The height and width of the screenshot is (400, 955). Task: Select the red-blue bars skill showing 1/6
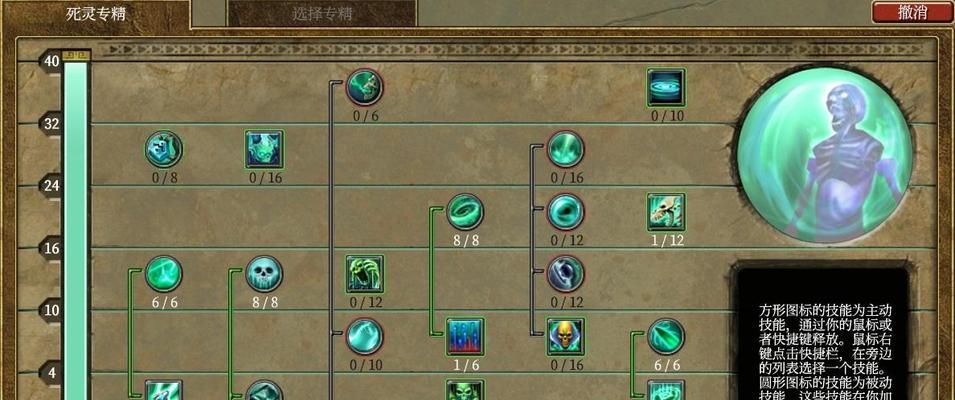coord(465,336)
